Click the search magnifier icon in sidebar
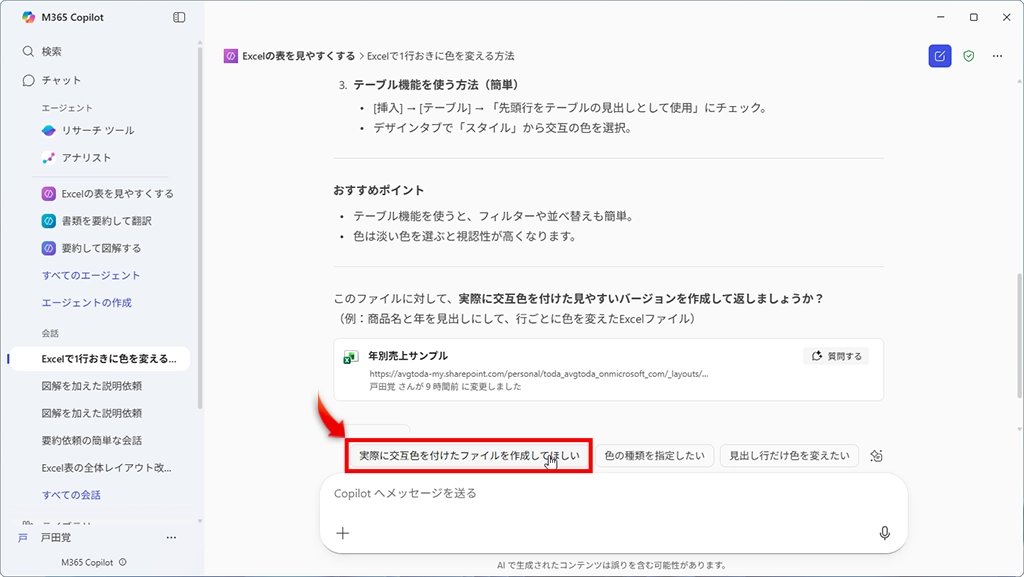This screenshot has width=1024, height=577. [29, 52]
